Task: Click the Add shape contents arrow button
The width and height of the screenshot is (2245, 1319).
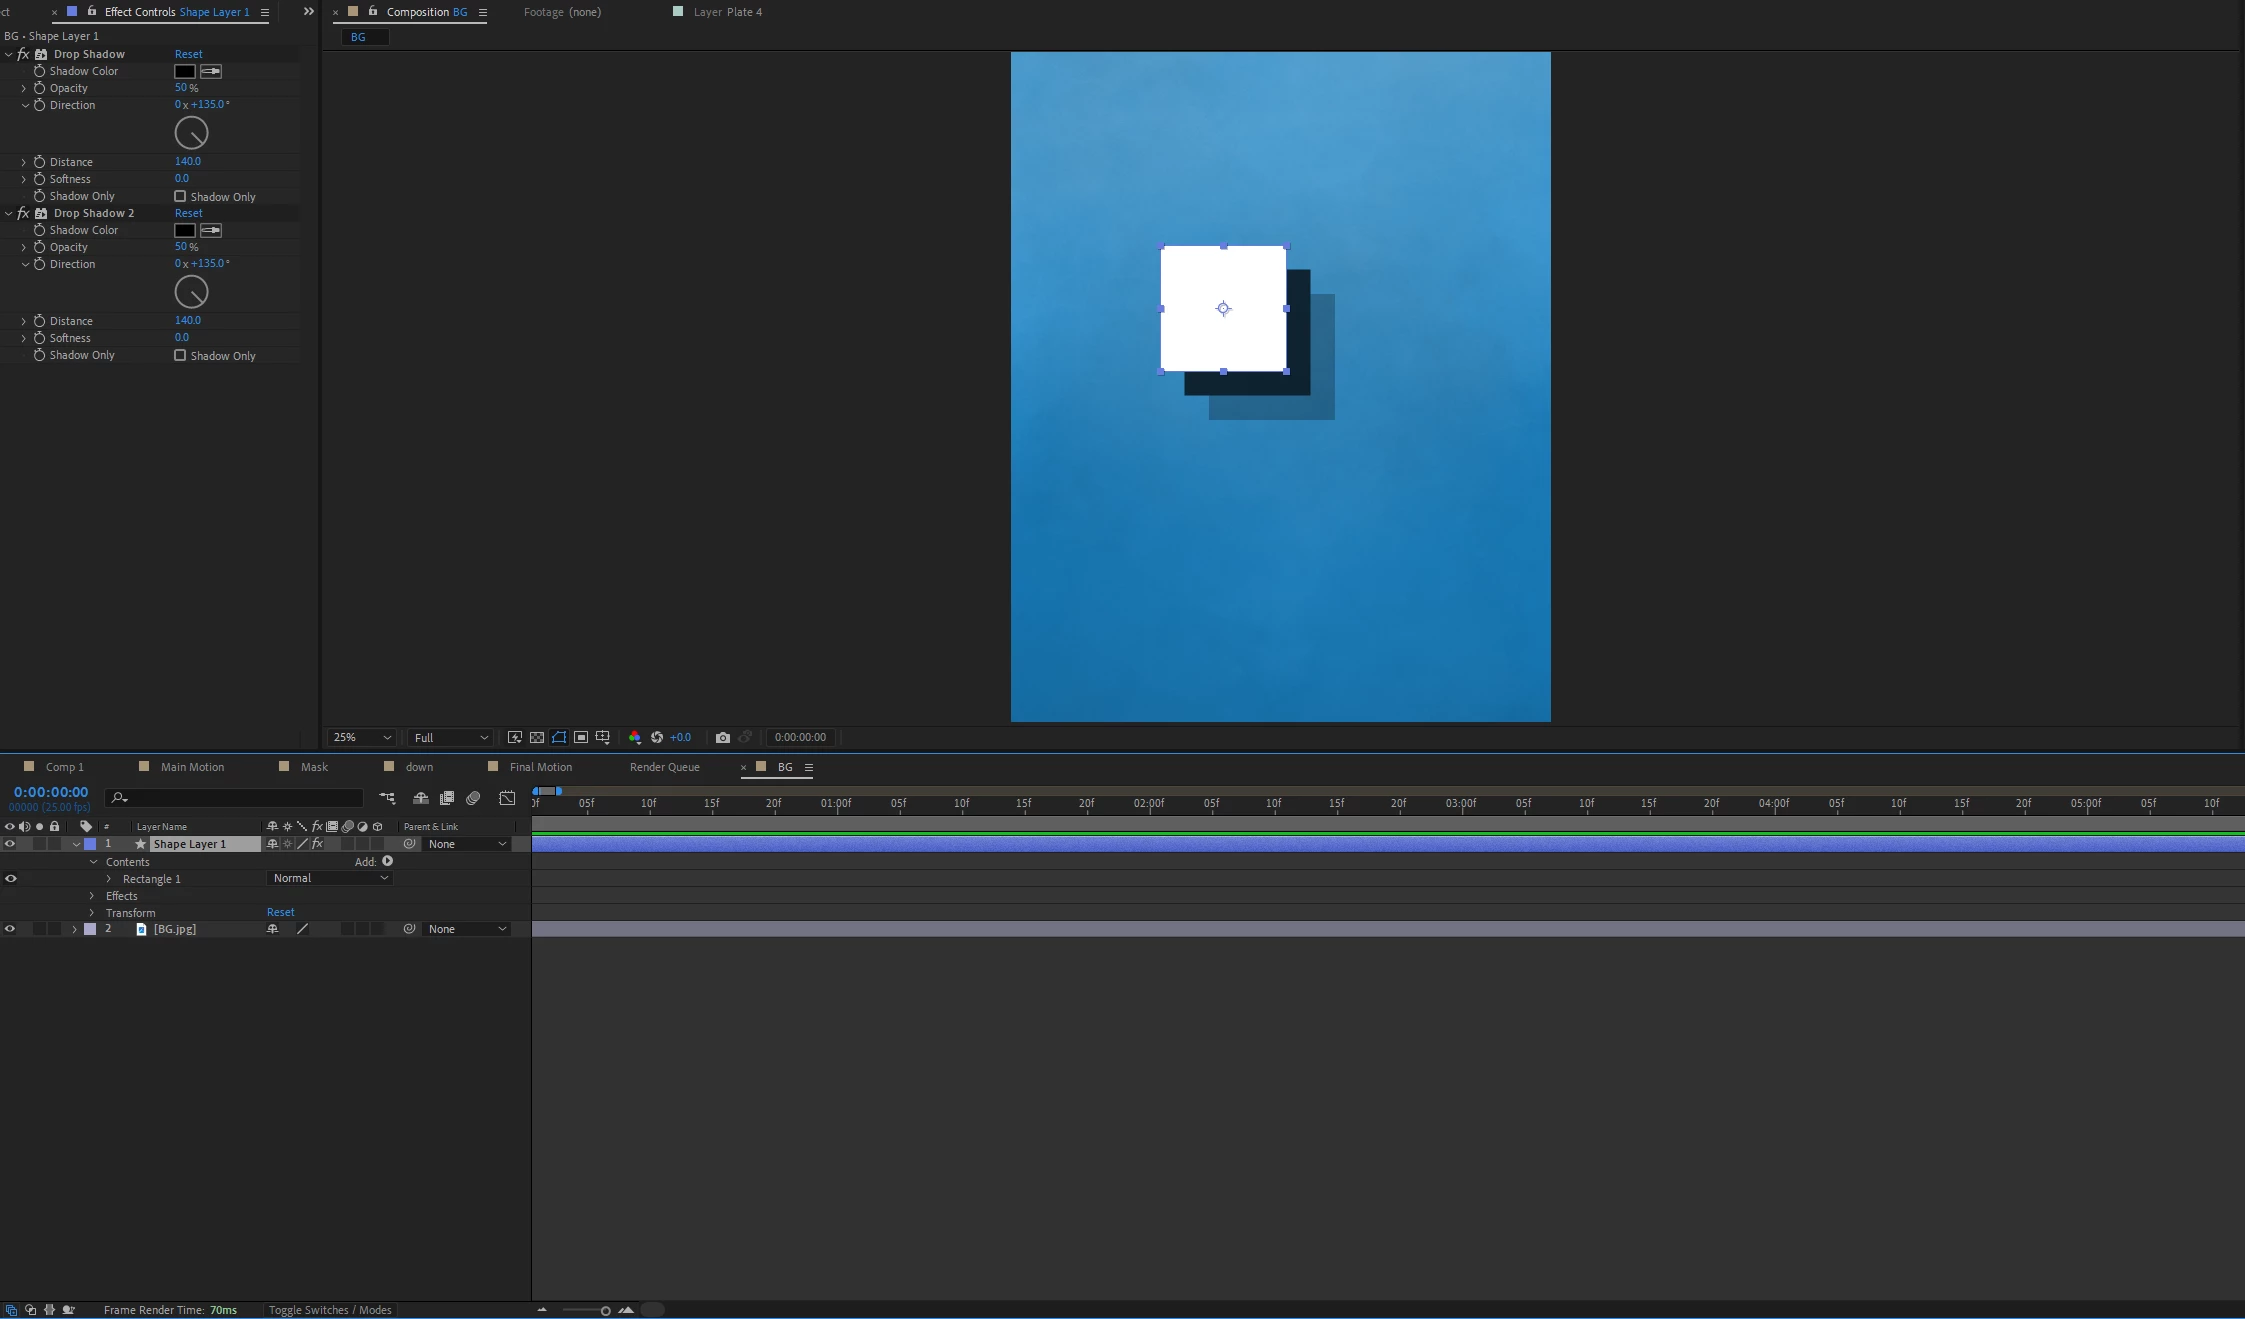Action: click(x=388, y=861)
